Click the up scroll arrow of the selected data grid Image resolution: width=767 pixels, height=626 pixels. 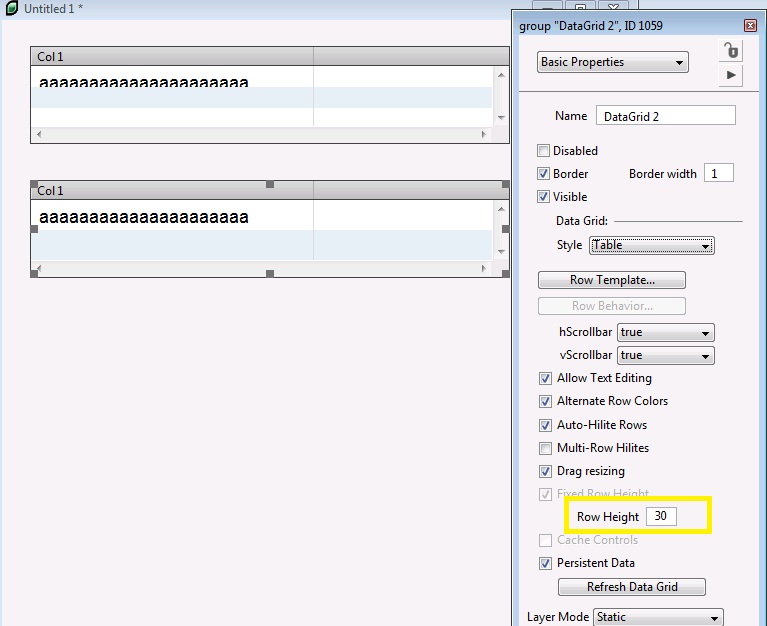501,208
